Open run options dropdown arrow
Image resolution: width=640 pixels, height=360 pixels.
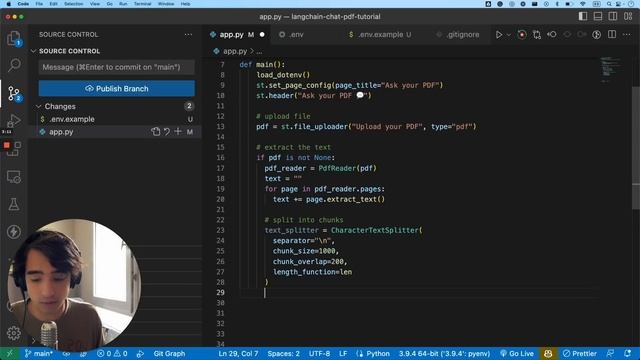coord(509,35)
